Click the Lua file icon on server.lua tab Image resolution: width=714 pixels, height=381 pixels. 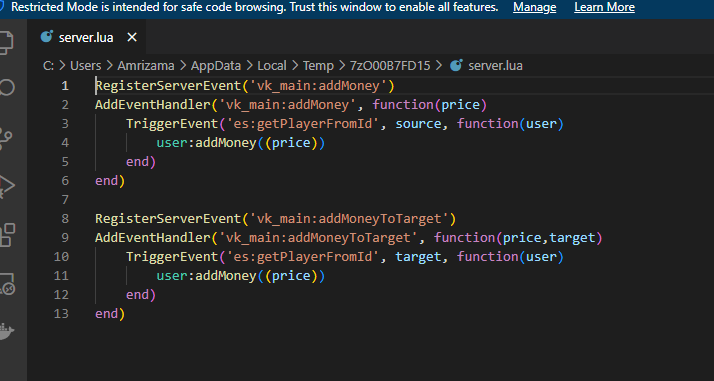pyautogui.click(x=46, y=36)
